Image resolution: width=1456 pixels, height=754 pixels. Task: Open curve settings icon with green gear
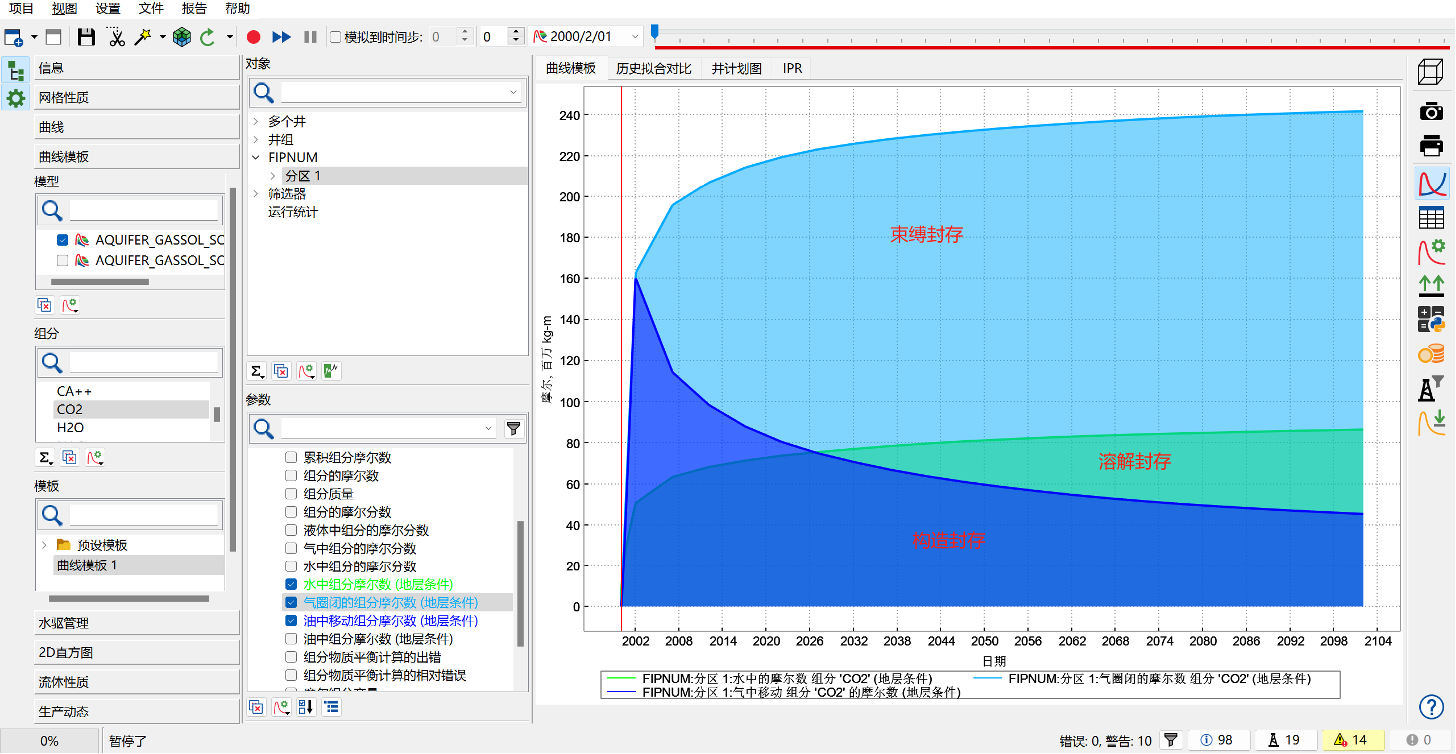pos(1432,251)
